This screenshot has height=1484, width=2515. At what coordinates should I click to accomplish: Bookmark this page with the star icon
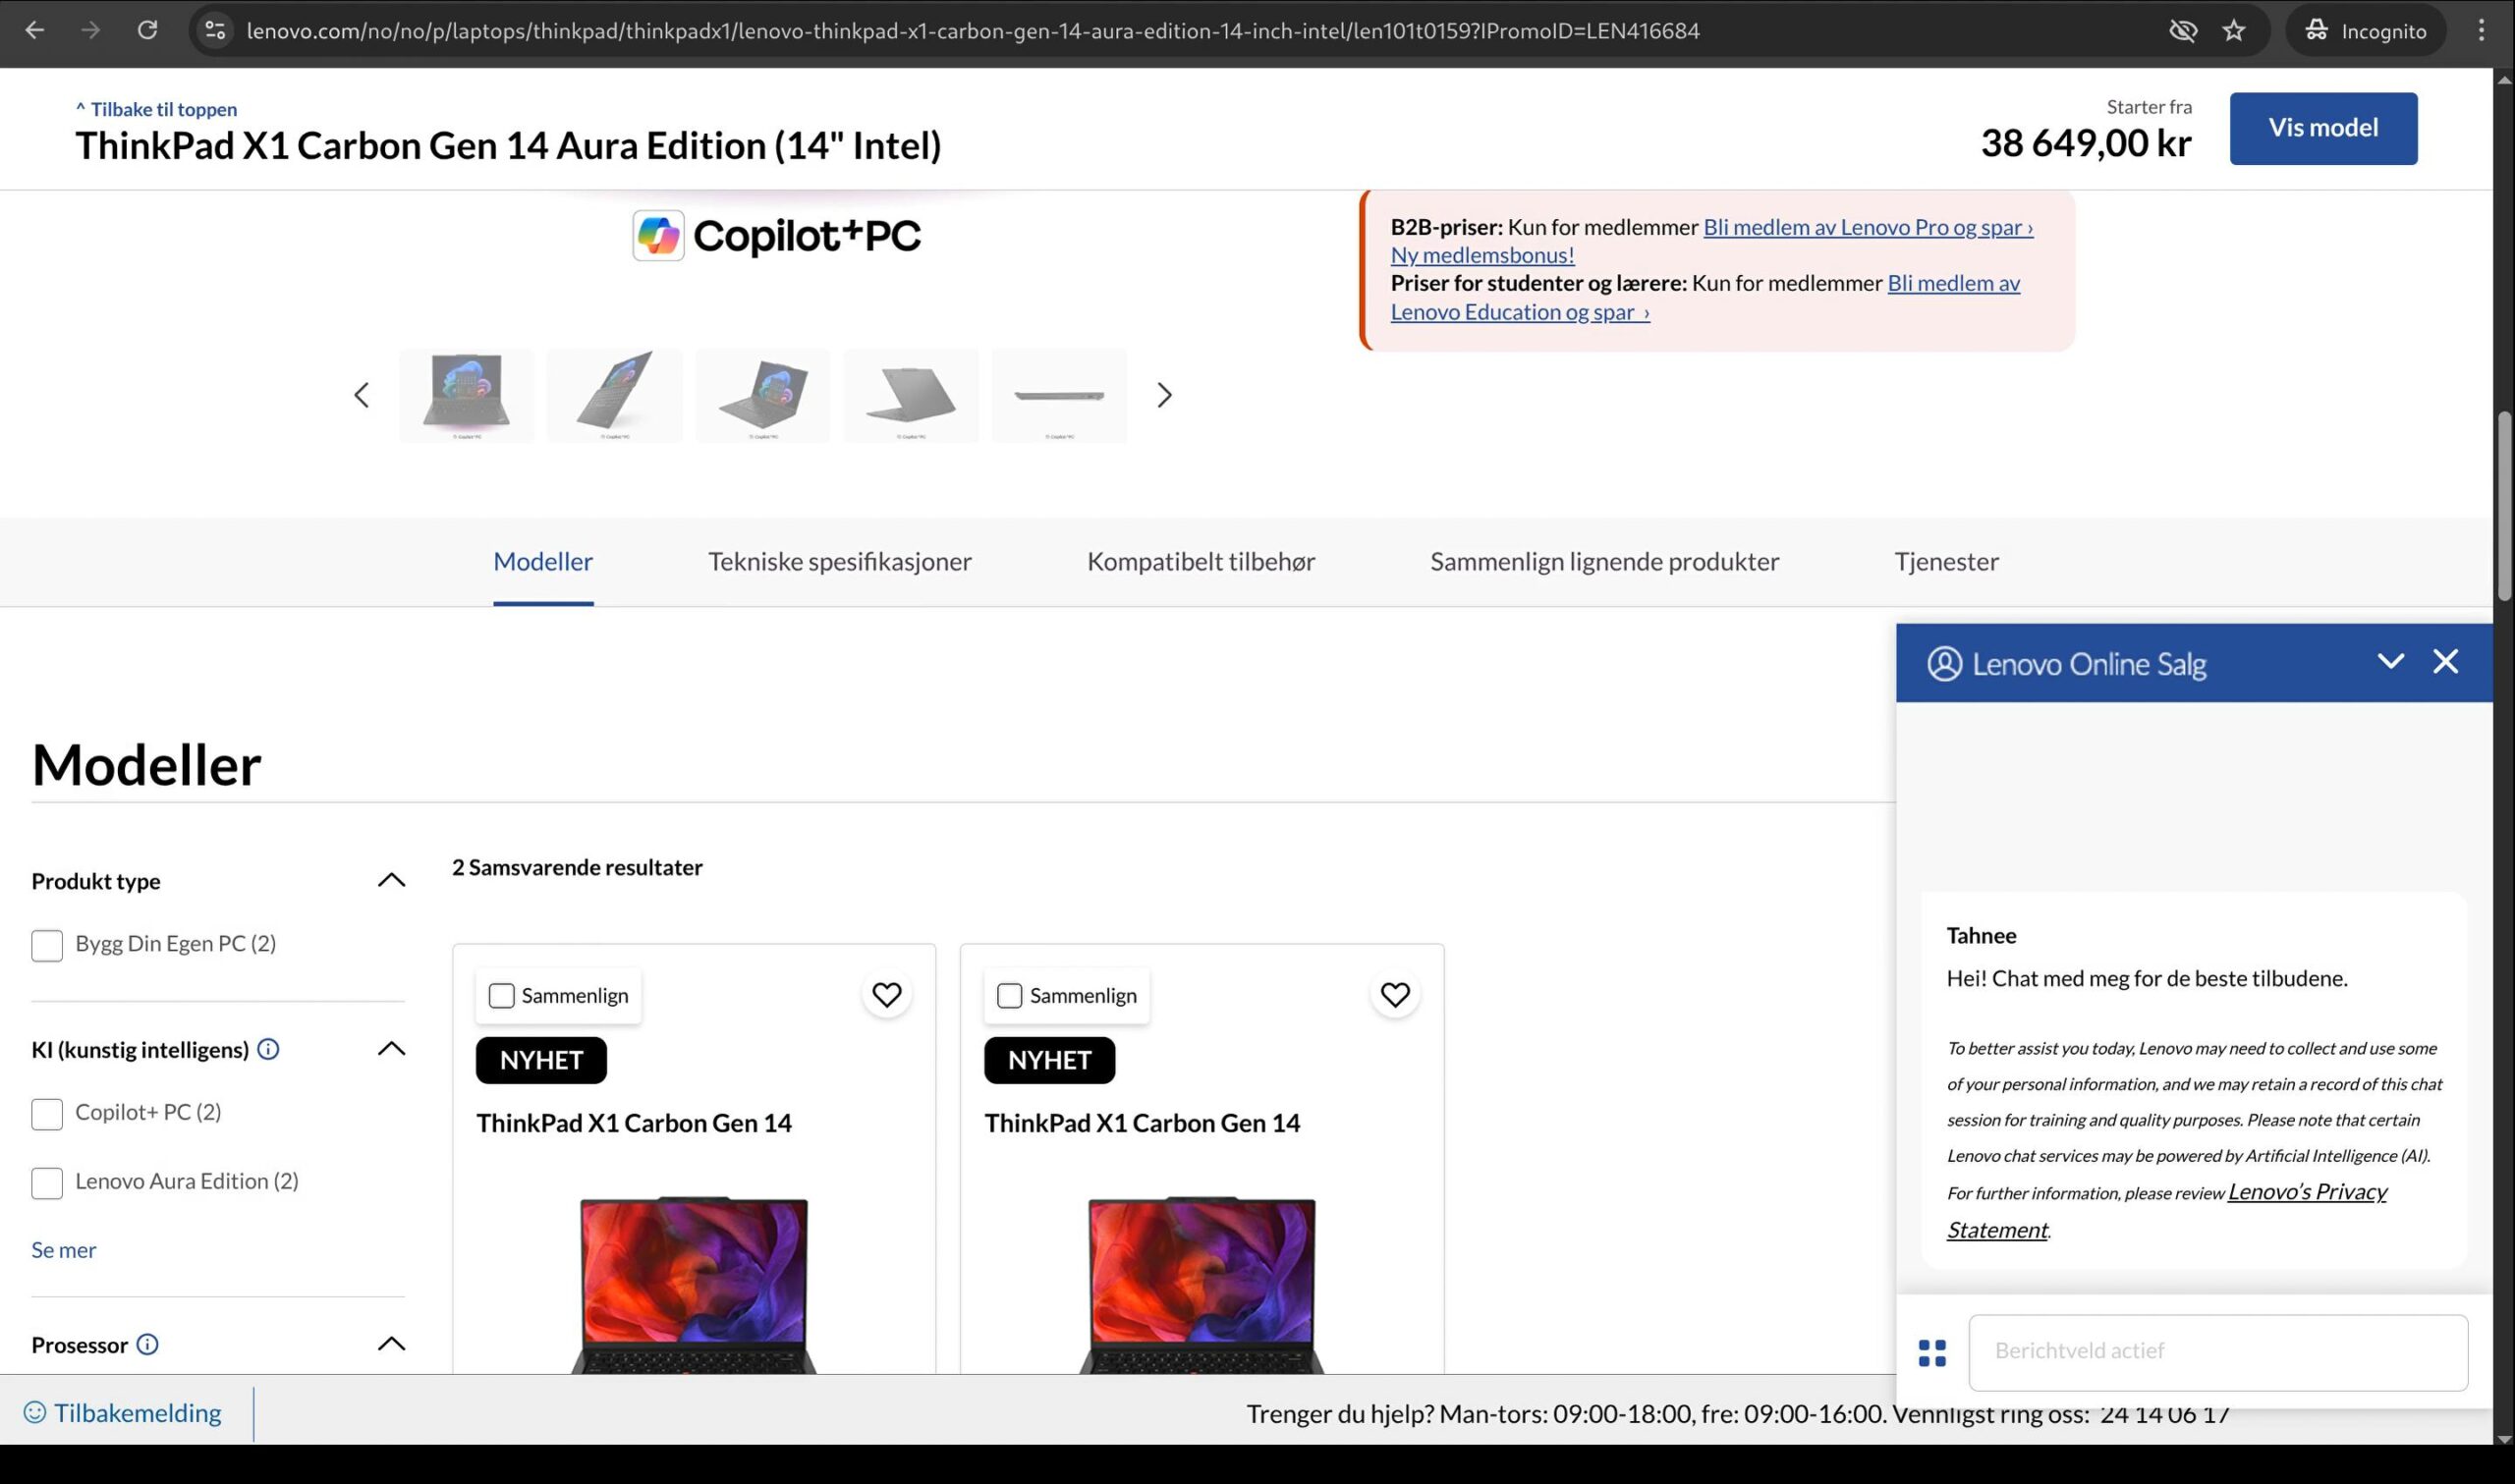pos(2234,30)
